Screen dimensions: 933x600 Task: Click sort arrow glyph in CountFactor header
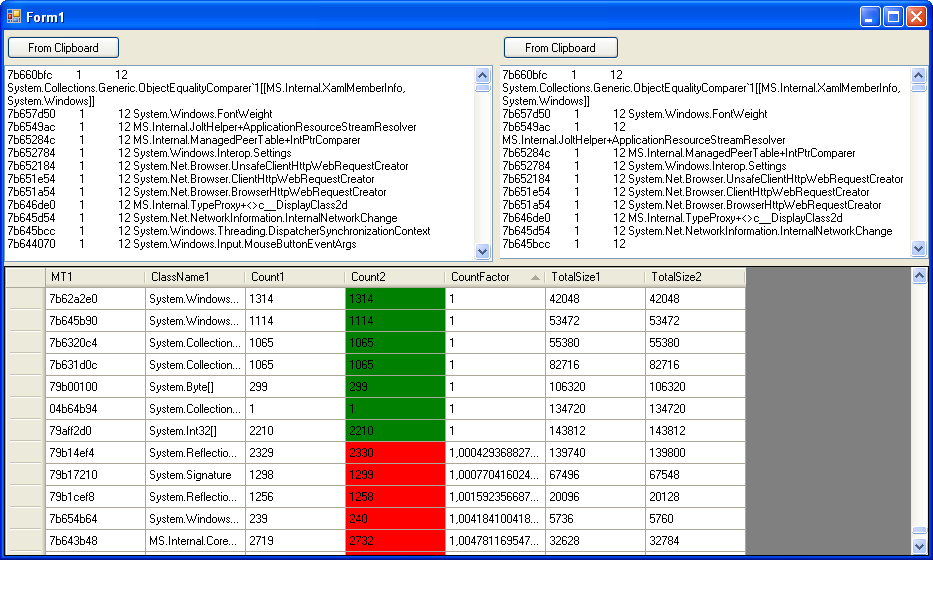[x=536, y=277]
